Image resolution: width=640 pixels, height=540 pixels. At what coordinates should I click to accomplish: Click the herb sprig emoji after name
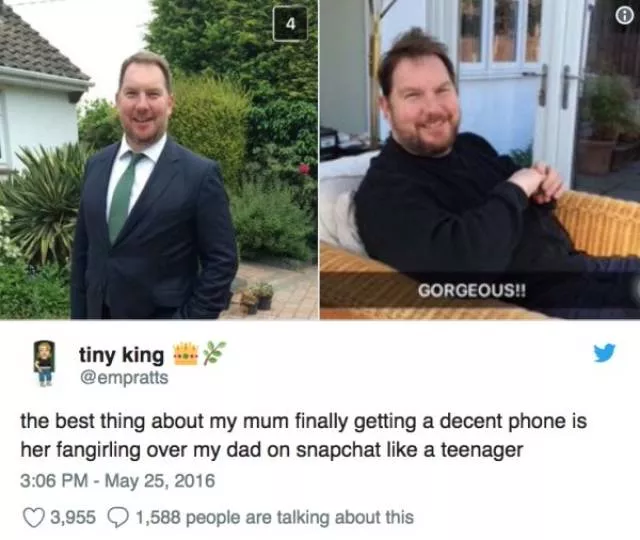point(214,352)
